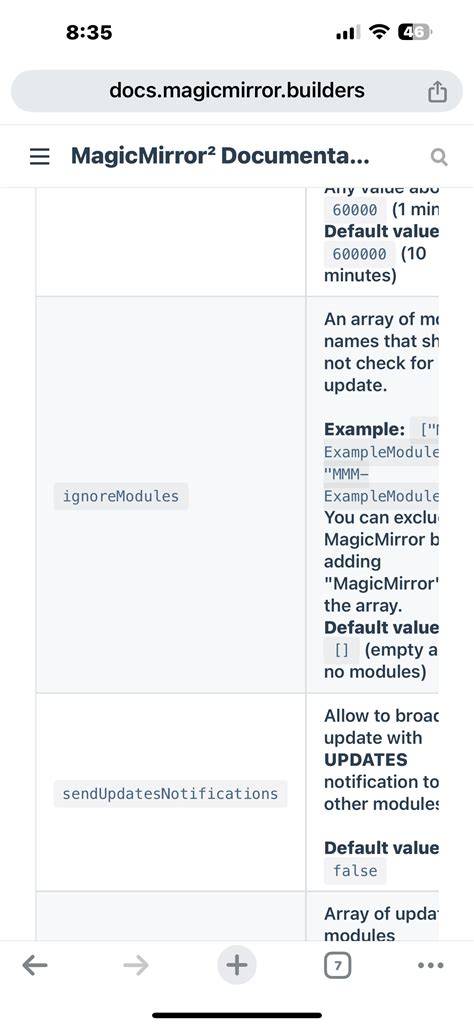Tap the docs.magicmirror.builders address bar
The width and height of the screenshot is (474, 1027).
[237, 90]
